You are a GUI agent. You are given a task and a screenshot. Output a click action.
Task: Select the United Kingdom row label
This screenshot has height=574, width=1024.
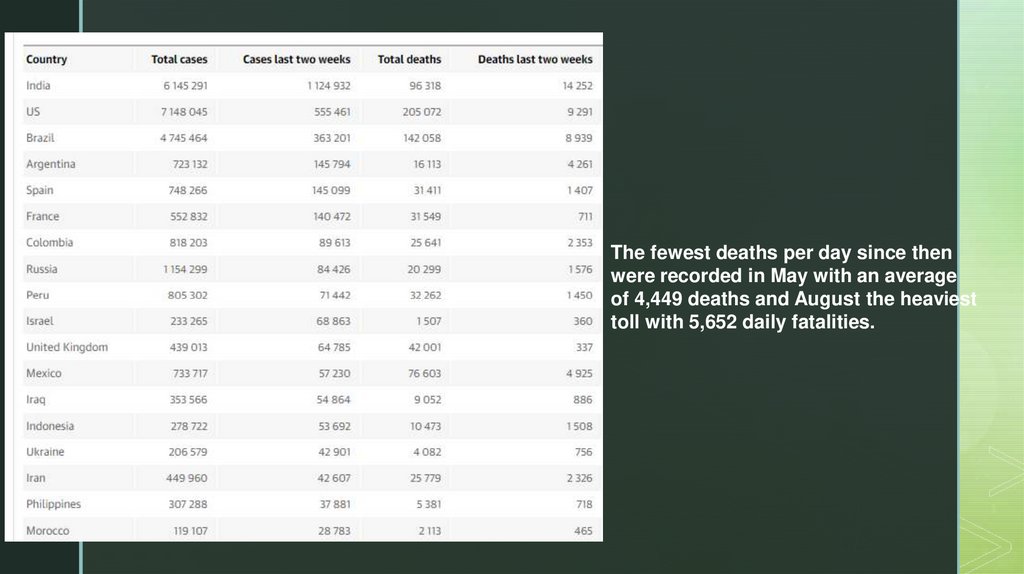[66, 347]
